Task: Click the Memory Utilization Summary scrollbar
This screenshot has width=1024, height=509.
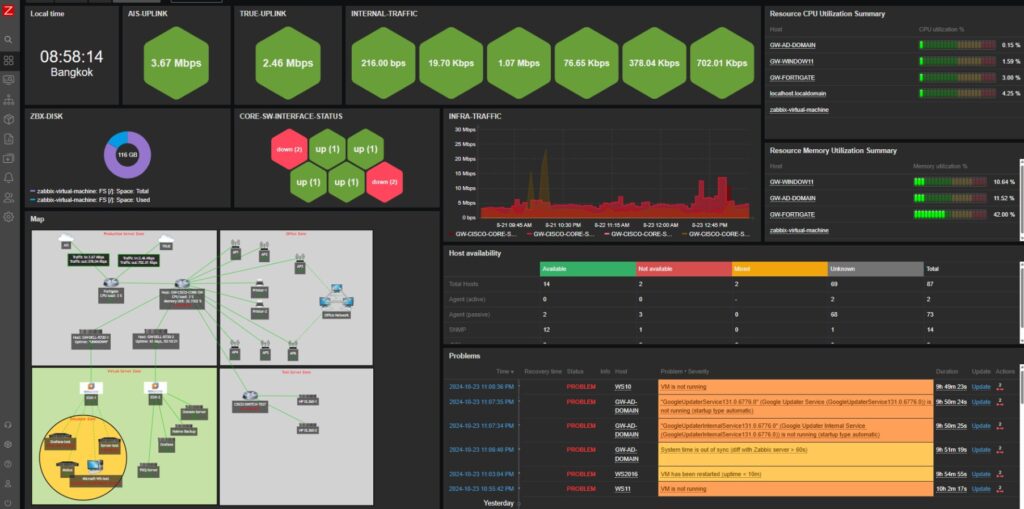Action: coord(1021,198)
